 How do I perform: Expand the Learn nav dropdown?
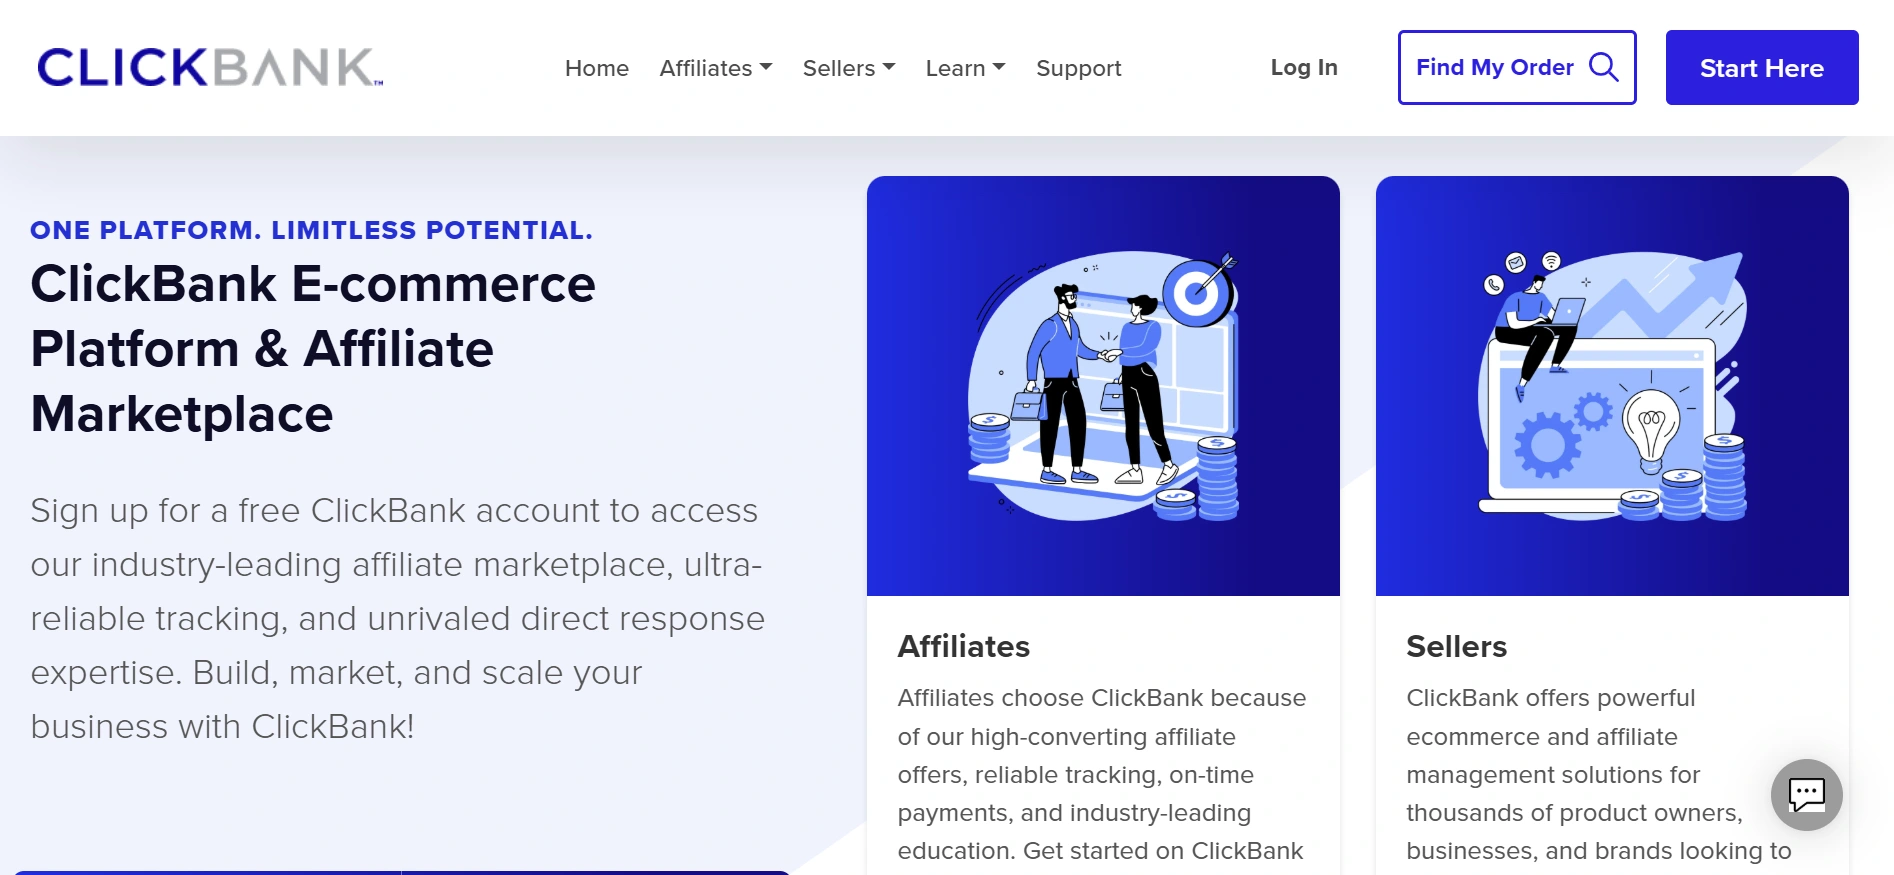tap(965, 68)
